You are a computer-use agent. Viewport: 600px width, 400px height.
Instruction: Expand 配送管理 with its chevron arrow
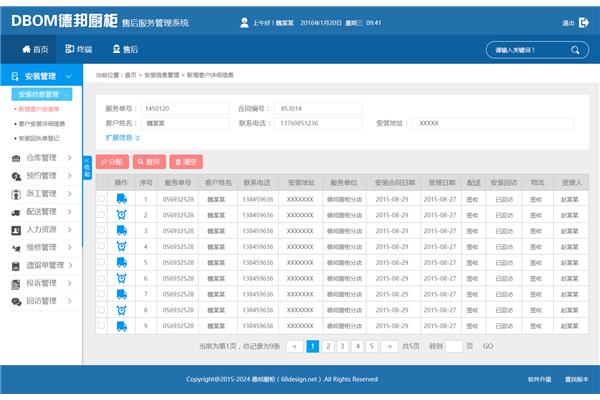[x=70, y=211]
